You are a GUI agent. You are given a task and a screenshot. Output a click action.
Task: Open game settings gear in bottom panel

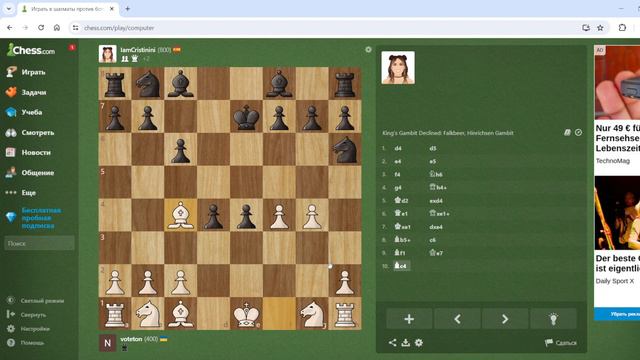[x=419, y=343]
